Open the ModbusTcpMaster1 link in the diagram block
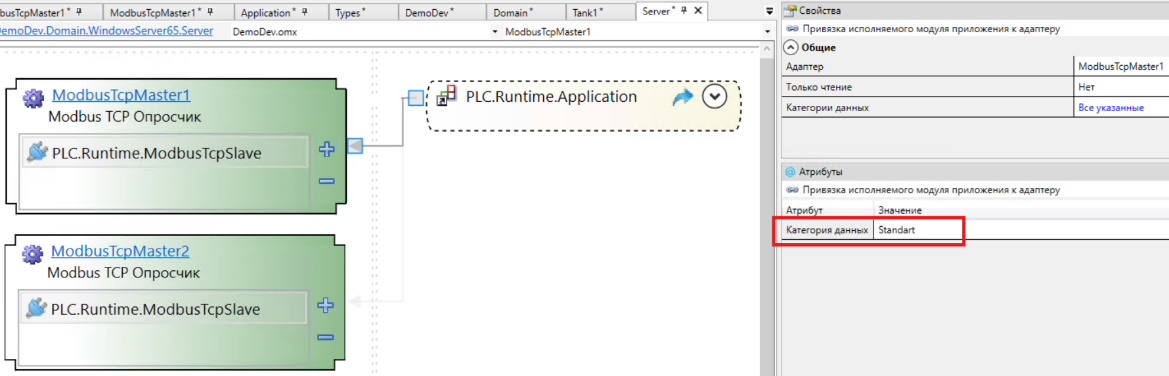This screenshot has height=376, width=1169. (122, 95)
